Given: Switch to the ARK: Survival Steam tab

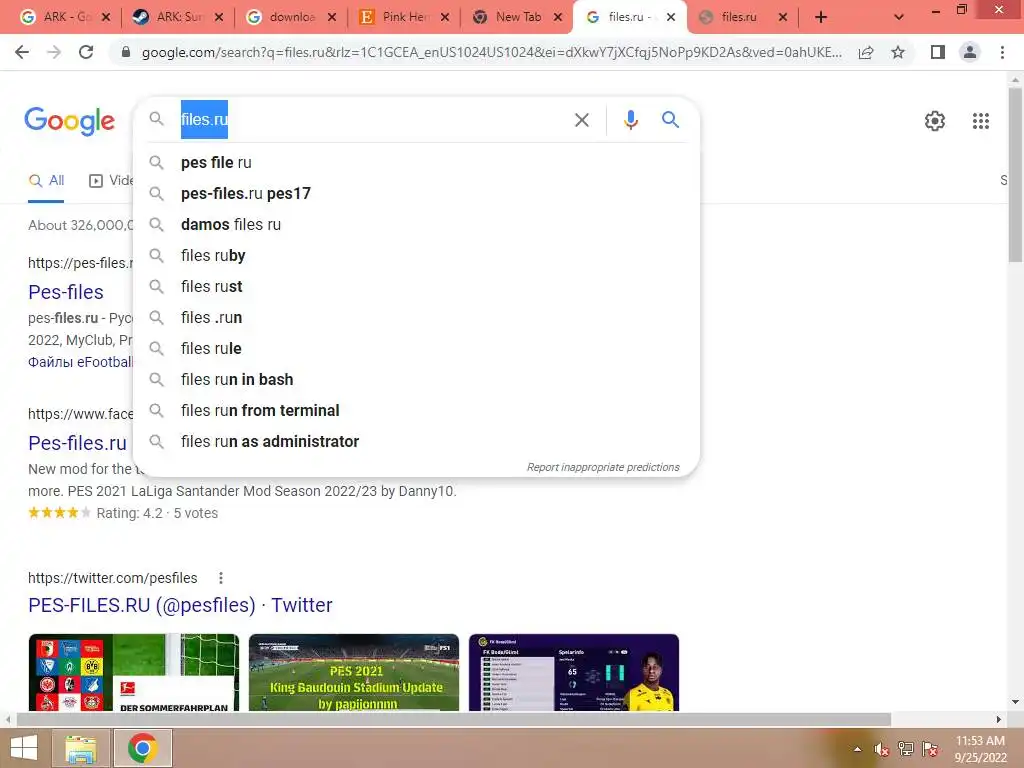Looking at the screenshot, I should pos(178,17).
